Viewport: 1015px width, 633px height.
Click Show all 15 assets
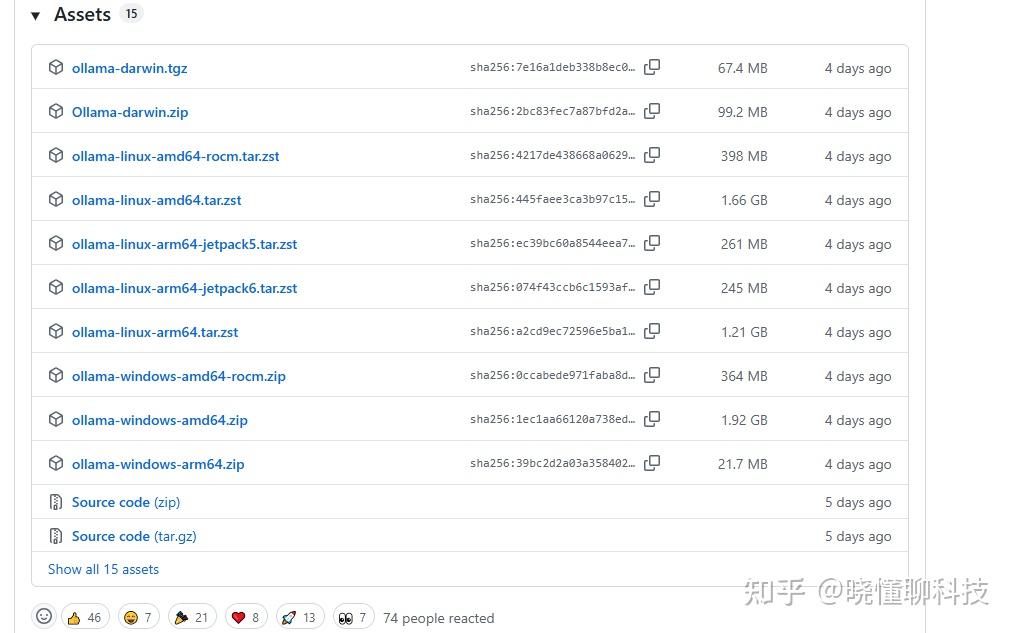click(104, 570)
